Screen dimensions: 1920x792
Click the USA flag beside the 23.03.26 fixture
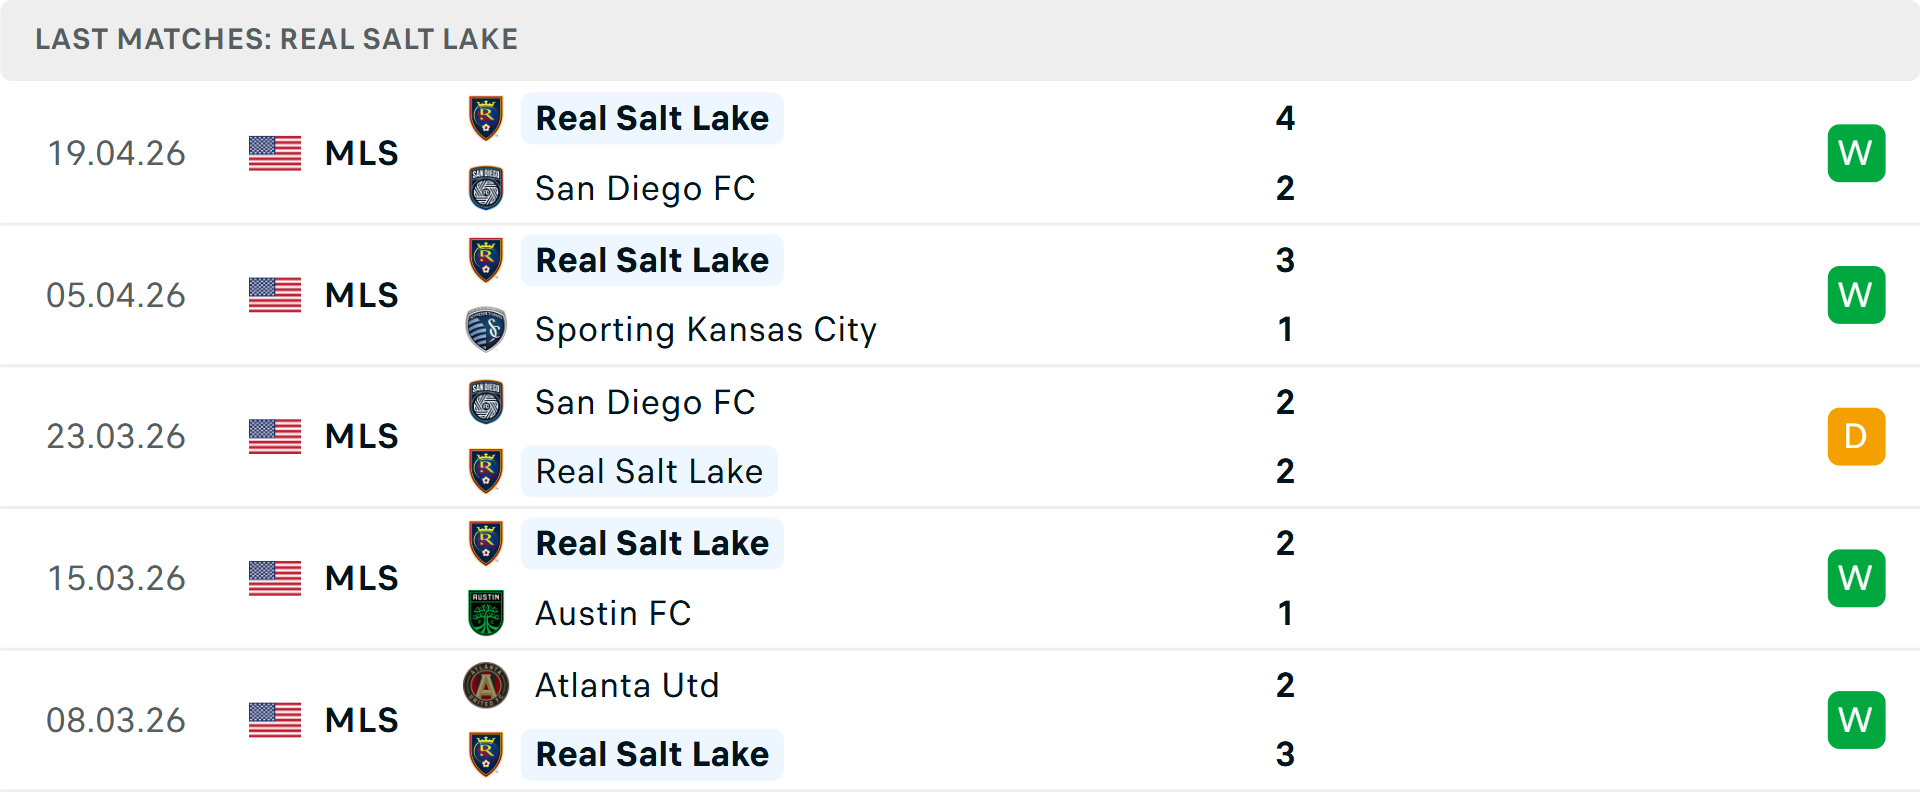[x=274, y=436]
